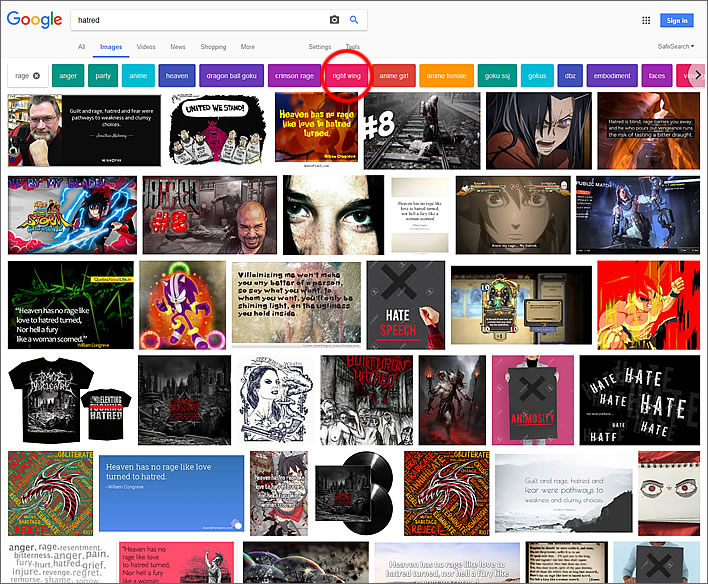
Task: Show more suggestion chips with arrow
Action: (698, 75)
